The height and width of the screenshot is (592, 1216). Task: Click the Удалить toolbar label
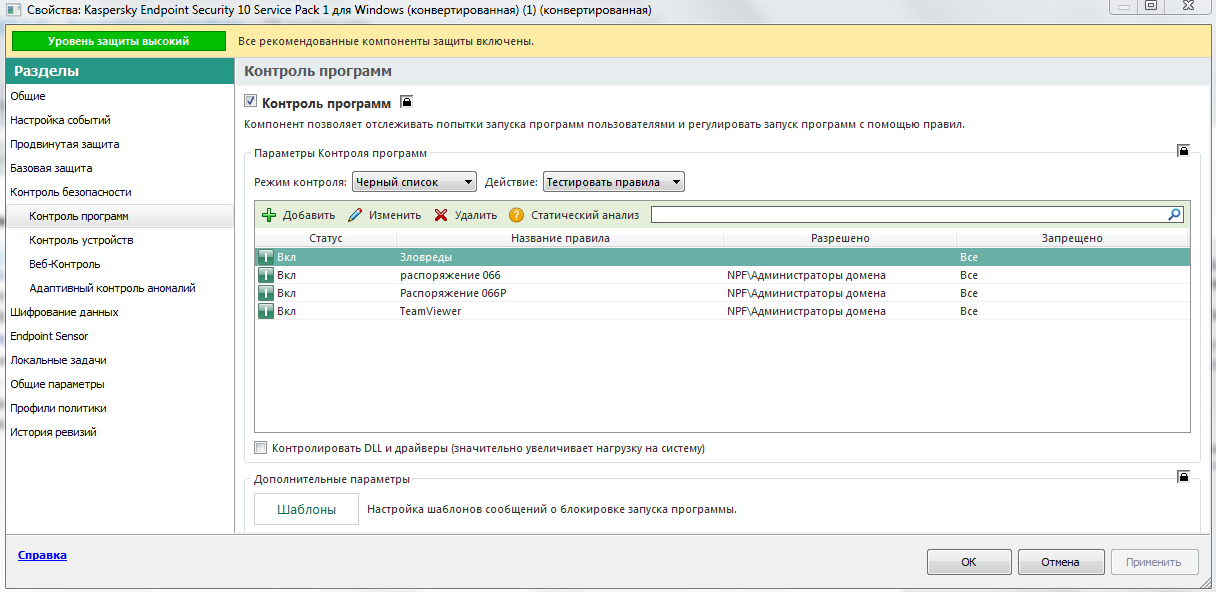point(476,215)
